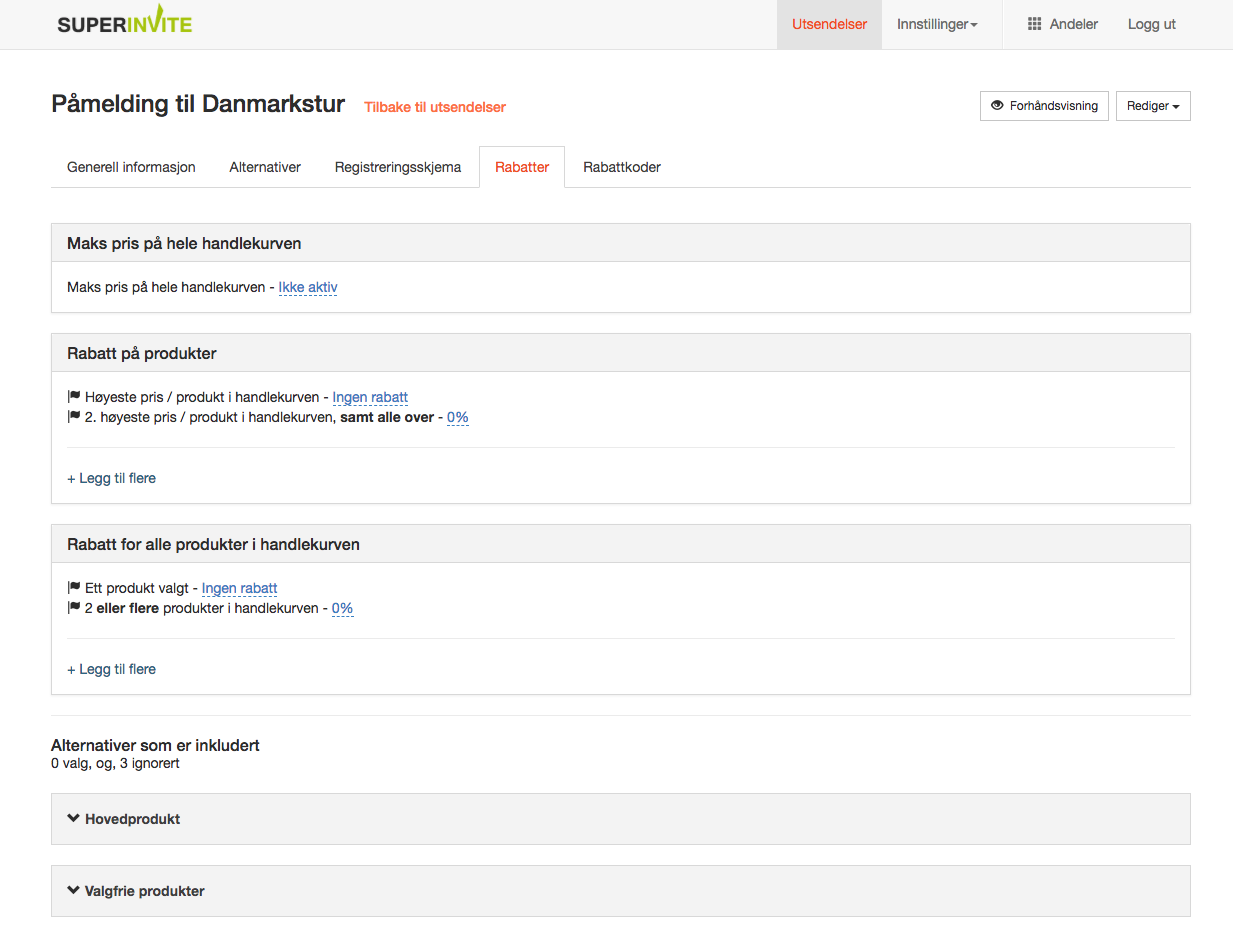
Task: Click Legg til flere under Rabatt på produkter
Action: (x=112, y=478)
